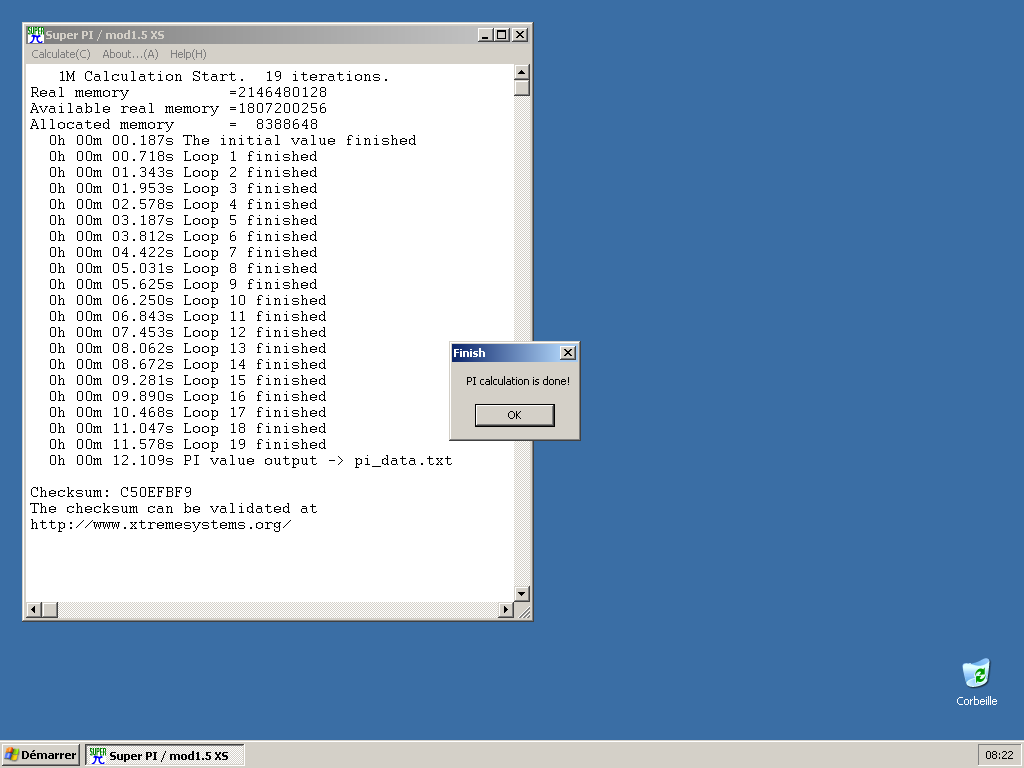Viewport: 1024px width, 768px height.
Task: Click the 'Loop 3 finished' line
Action: pos(183,189)
